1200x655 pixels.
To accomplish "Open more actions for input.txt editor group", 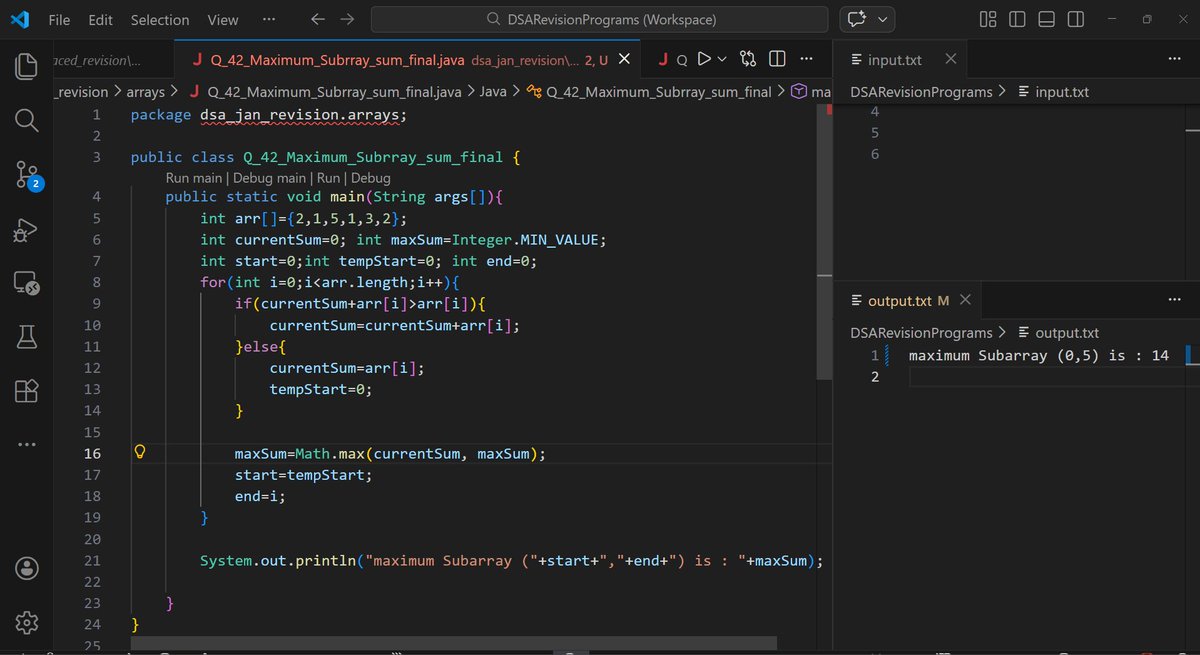I will tap(1175, 59).
